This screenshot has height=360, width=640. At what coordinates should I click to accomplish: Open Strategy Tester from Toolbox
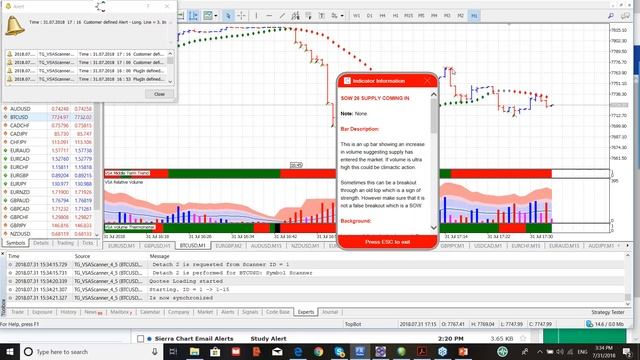tap(608, 312)
